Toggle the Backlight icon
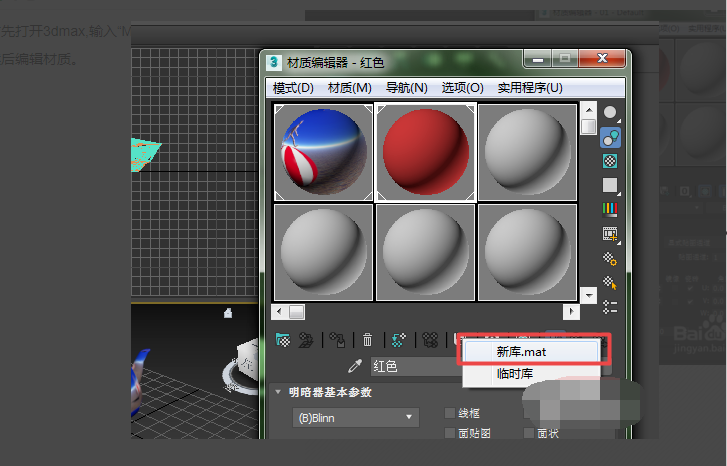The height and width of the screenshot is (466, 727). [x=610, y=138]
